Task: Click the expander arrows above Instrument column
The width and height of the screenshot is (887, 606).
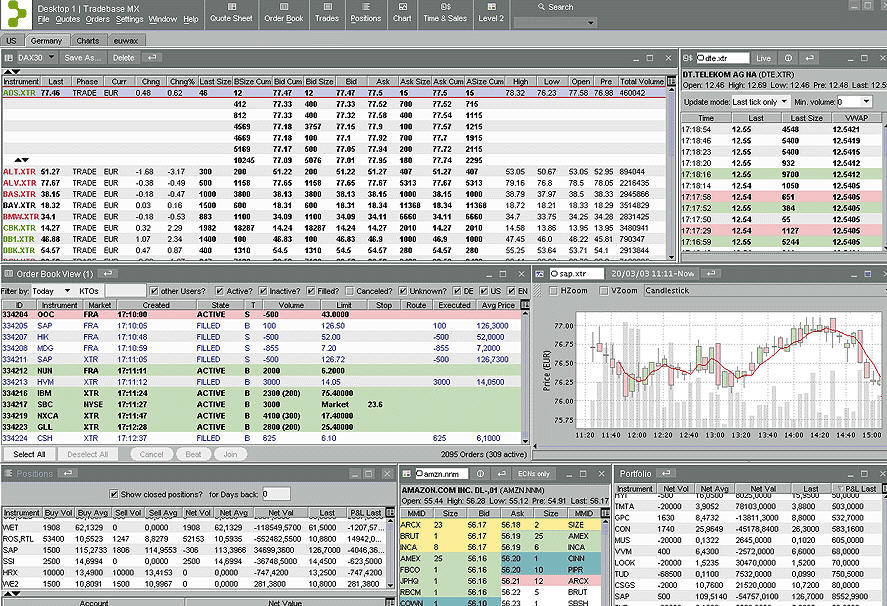Action: [x=12, y=72]
